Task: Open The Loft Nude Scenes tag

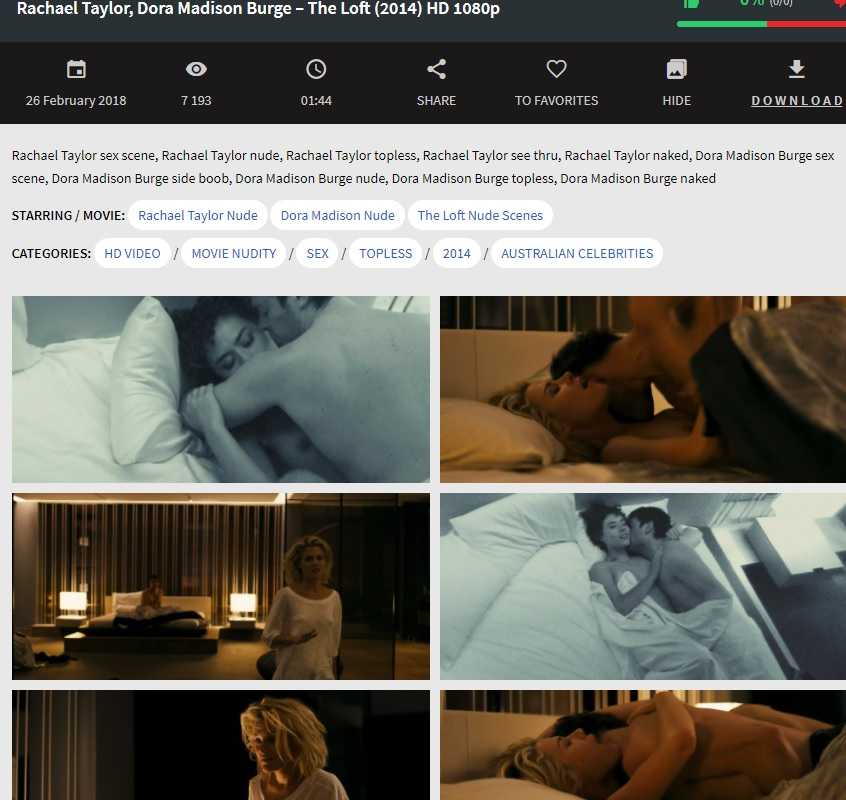Action: (480, 216)
